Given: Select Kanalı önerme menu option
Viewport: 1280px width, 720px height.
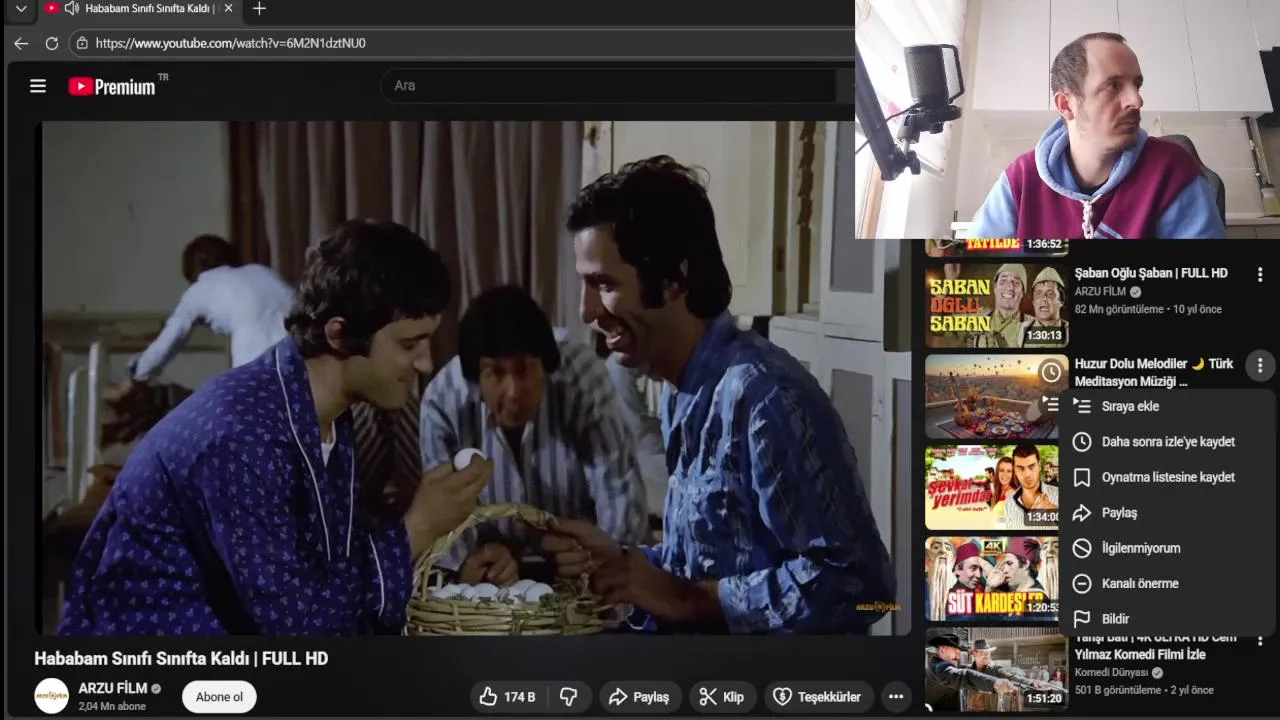Looking at the screenshot, I should pyautogui.click(x=1167, y=584).
